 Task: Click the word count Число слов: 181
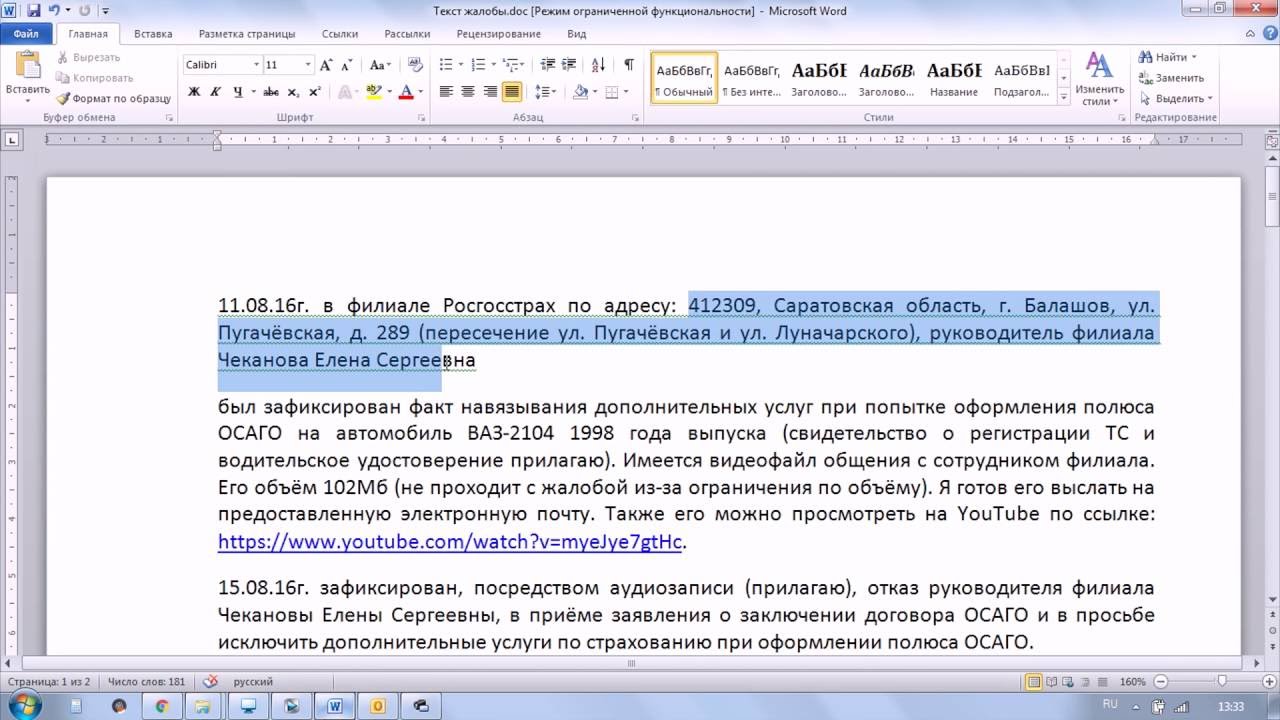click(x=146, y=682)
